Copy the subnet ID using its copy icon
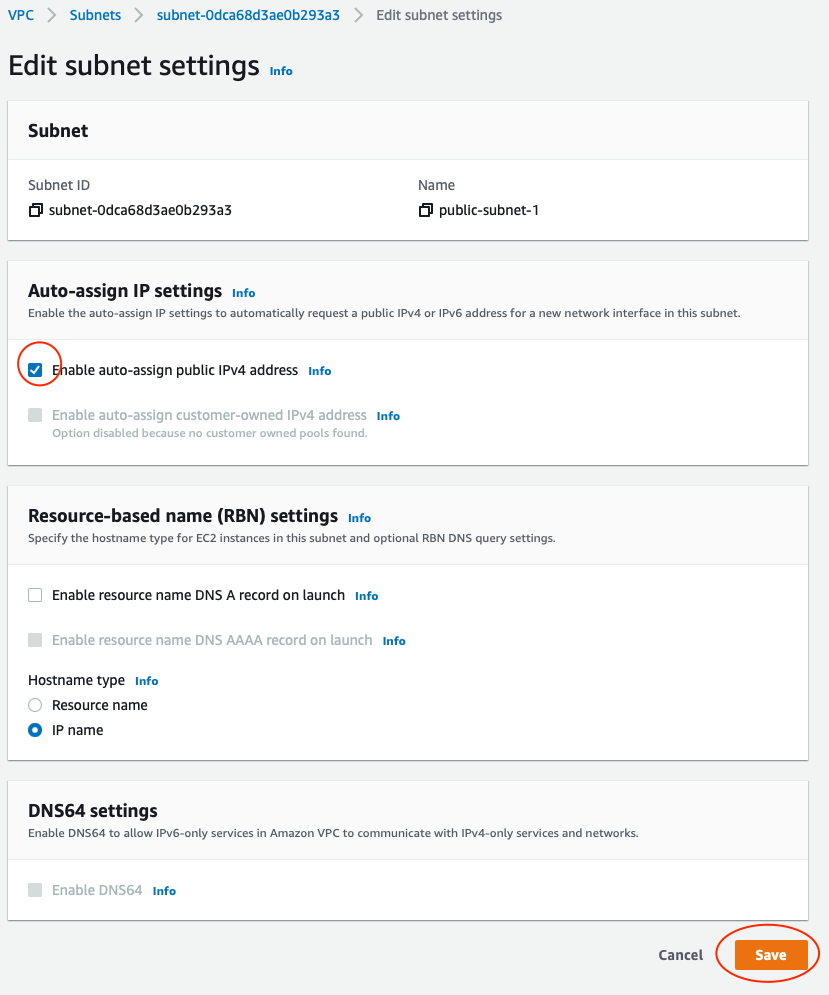Screen dimensions: 829x995 36,210
